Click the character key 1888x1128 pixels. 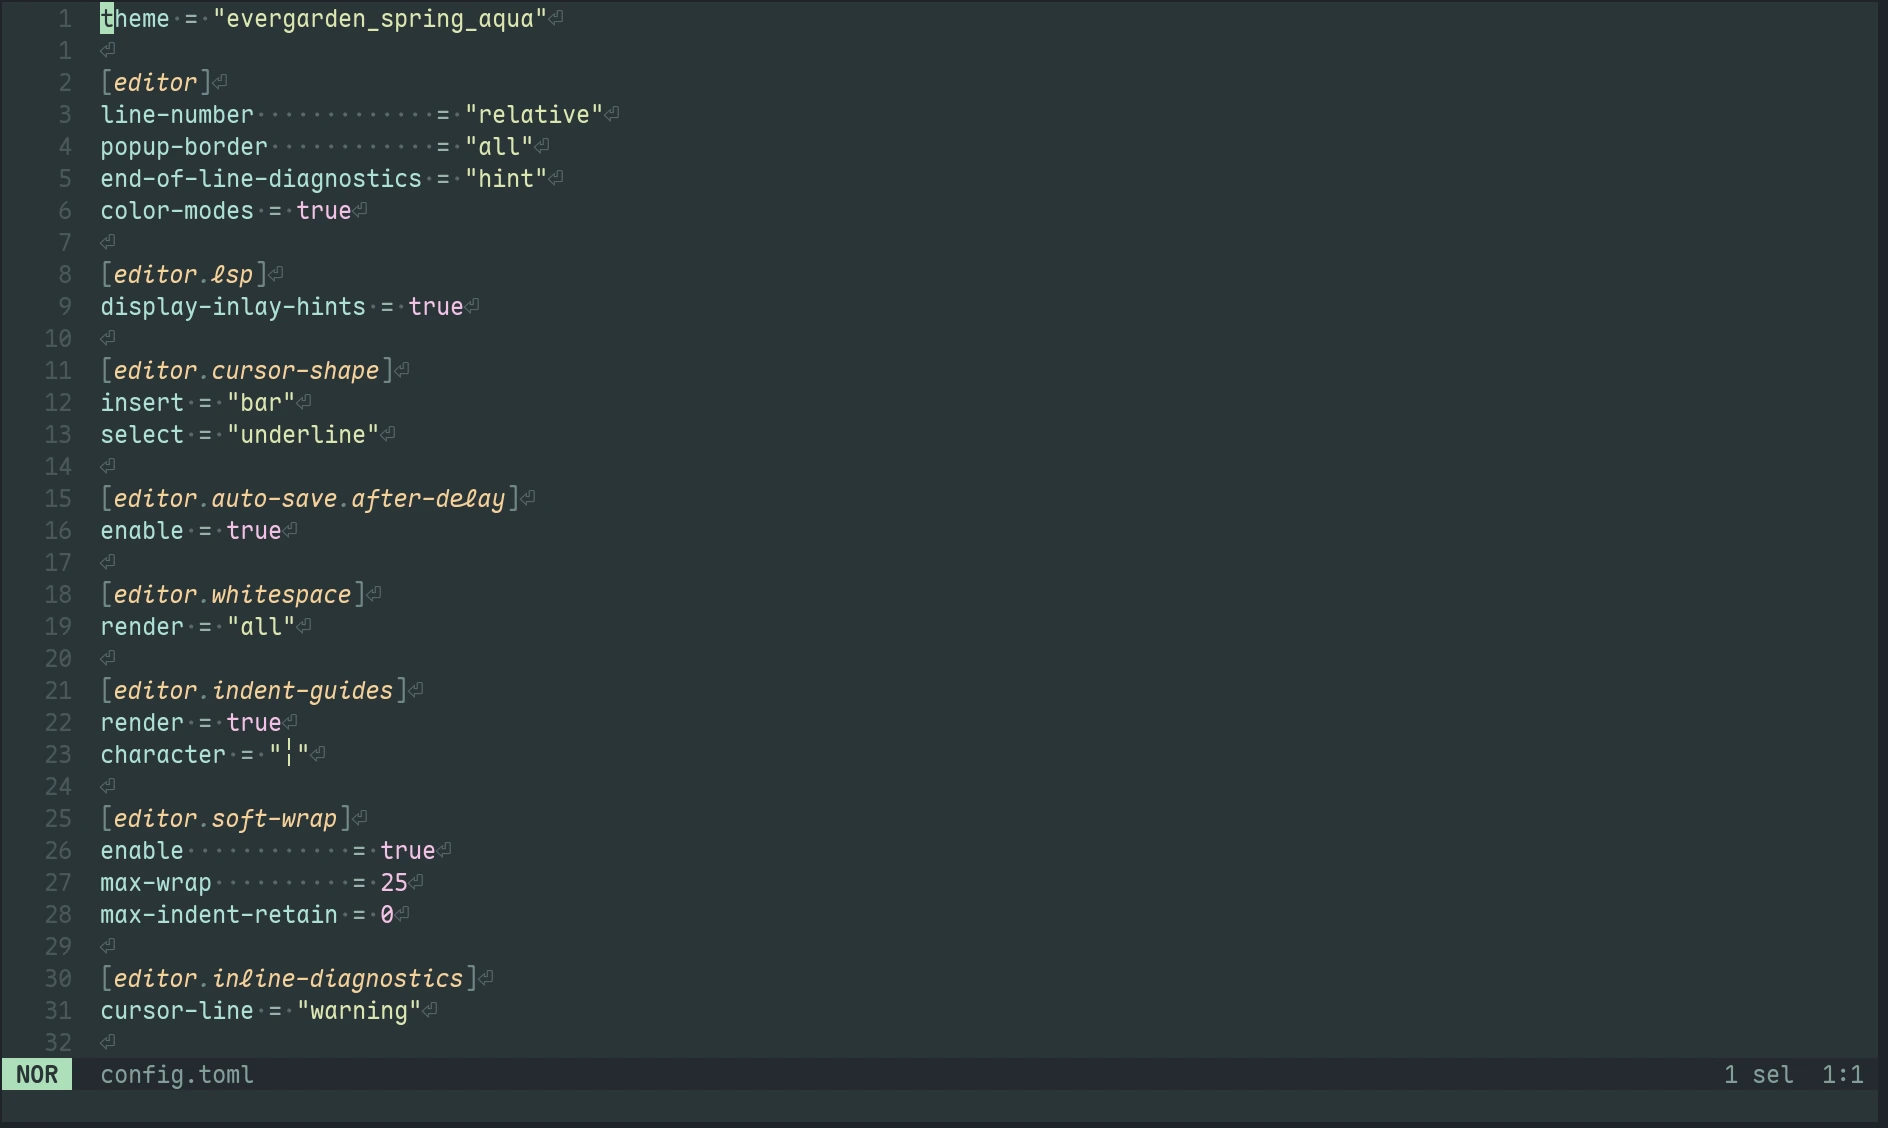click(x=163, y=755)
